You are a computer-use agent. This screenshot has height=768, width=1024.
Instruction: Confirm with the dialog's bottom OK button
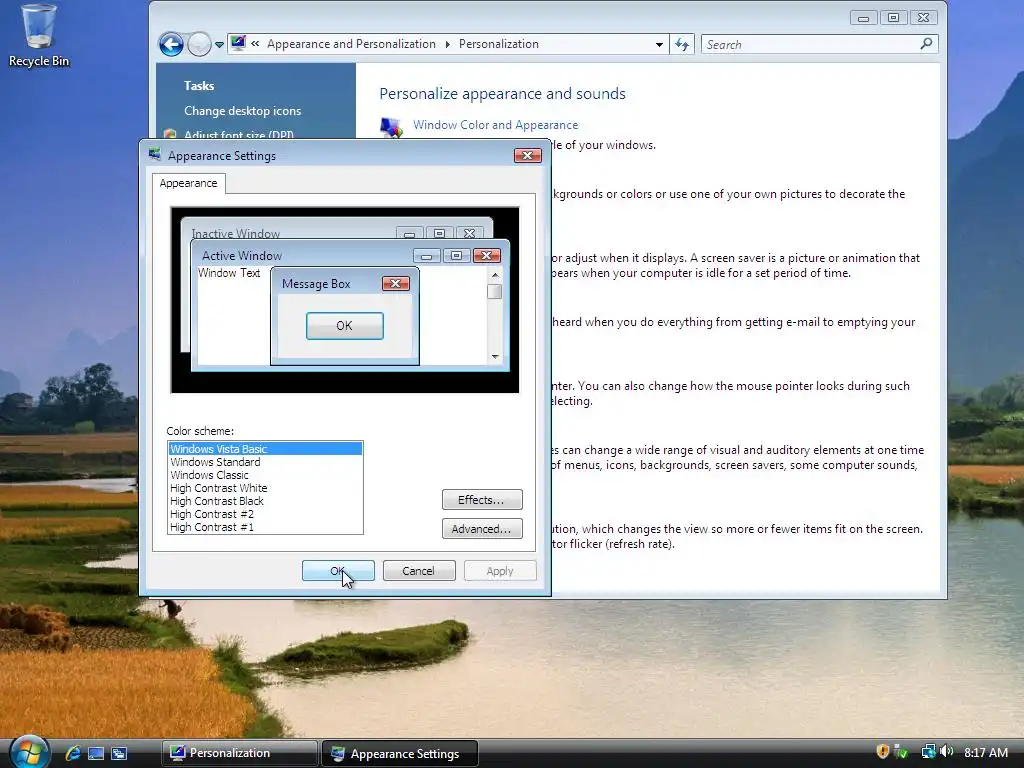tap(338, 571)
